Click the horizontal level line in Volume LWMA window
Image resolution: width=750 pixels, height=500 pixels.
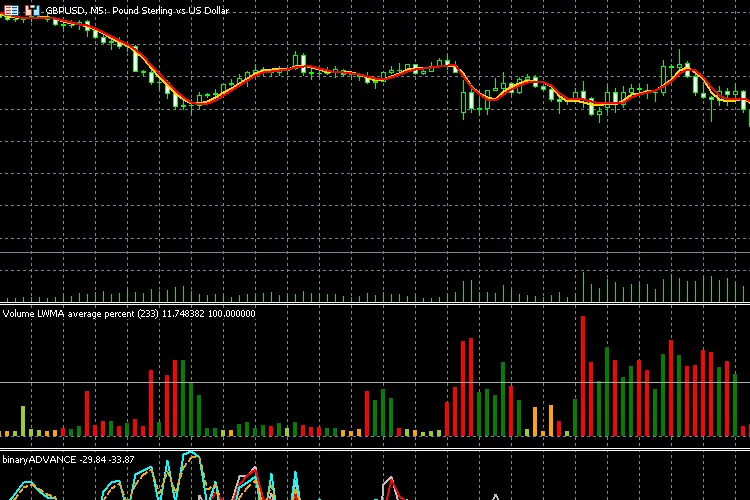coord(300,382)
